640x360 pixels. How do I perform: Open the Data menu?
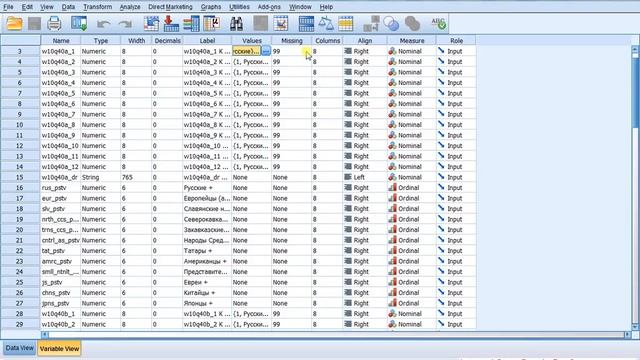(68, 7)
